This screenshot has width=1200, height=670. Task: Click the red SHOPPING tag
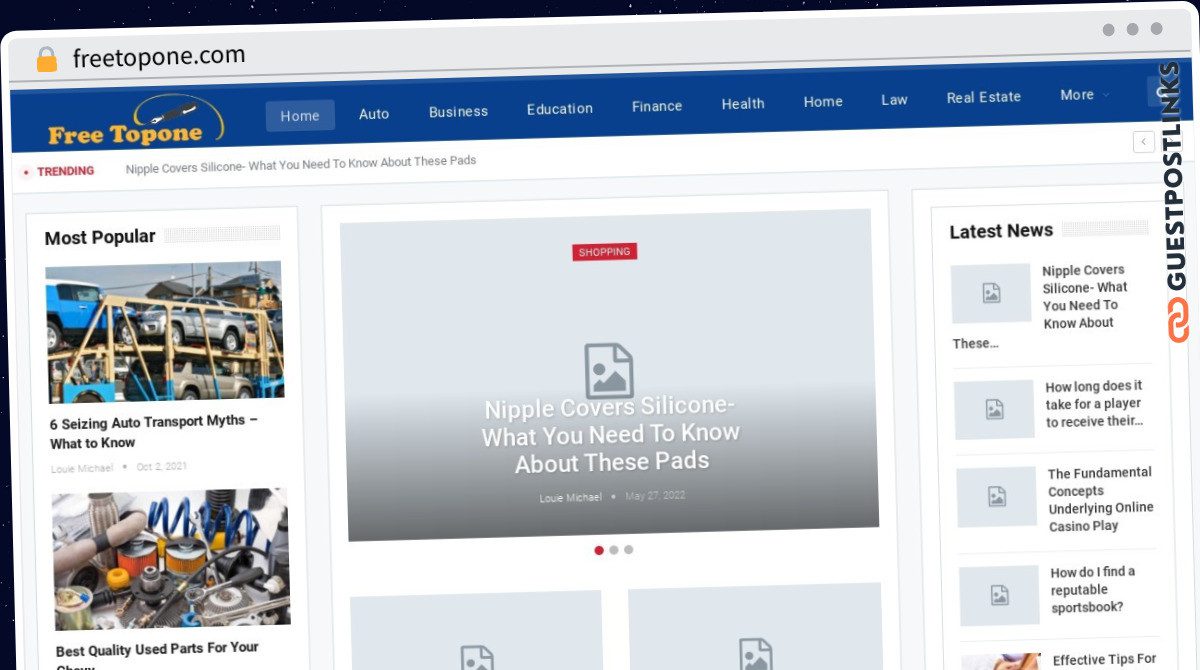click(x=605, y=252)
